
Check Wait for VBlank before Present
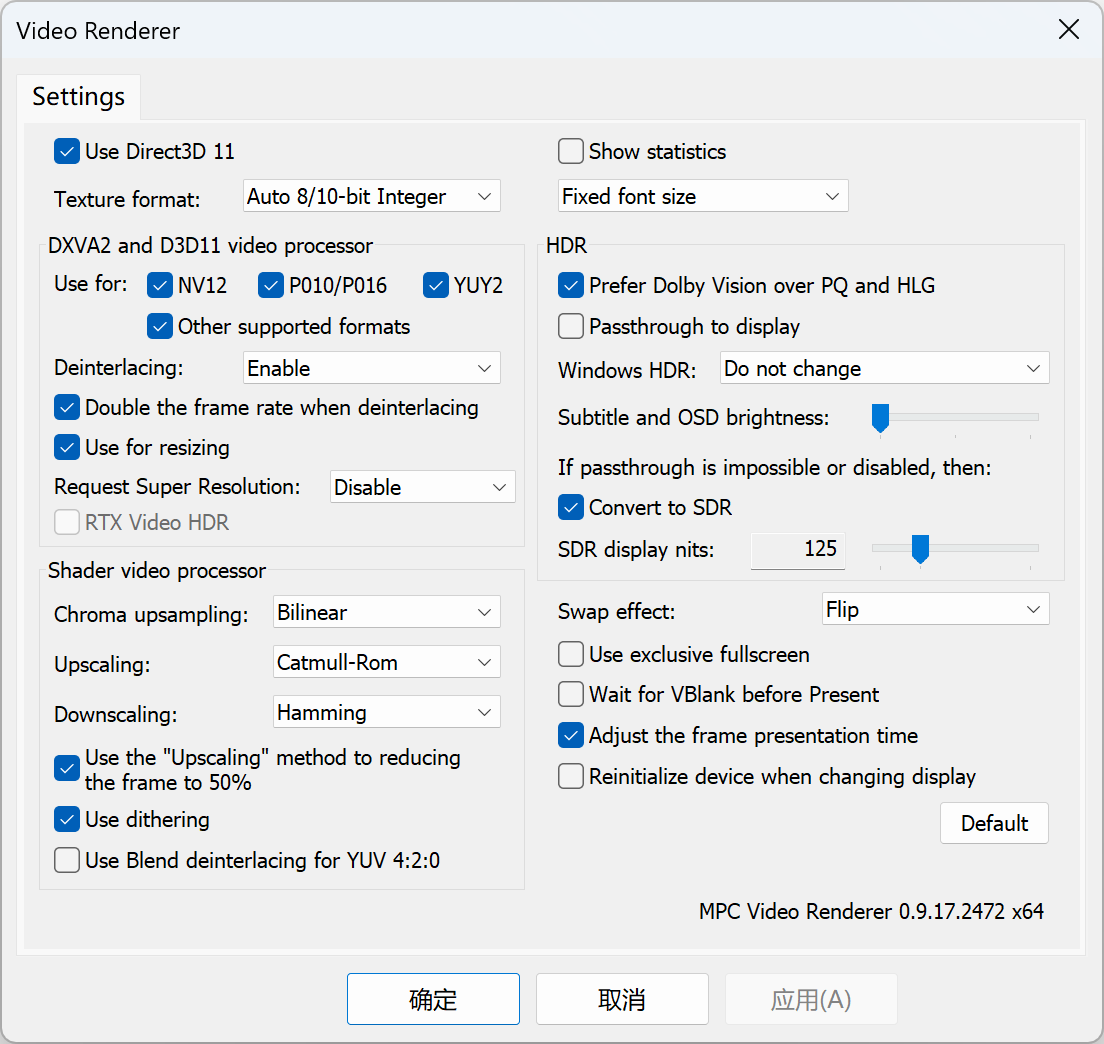pyautogui.click(x=571, y=695)
